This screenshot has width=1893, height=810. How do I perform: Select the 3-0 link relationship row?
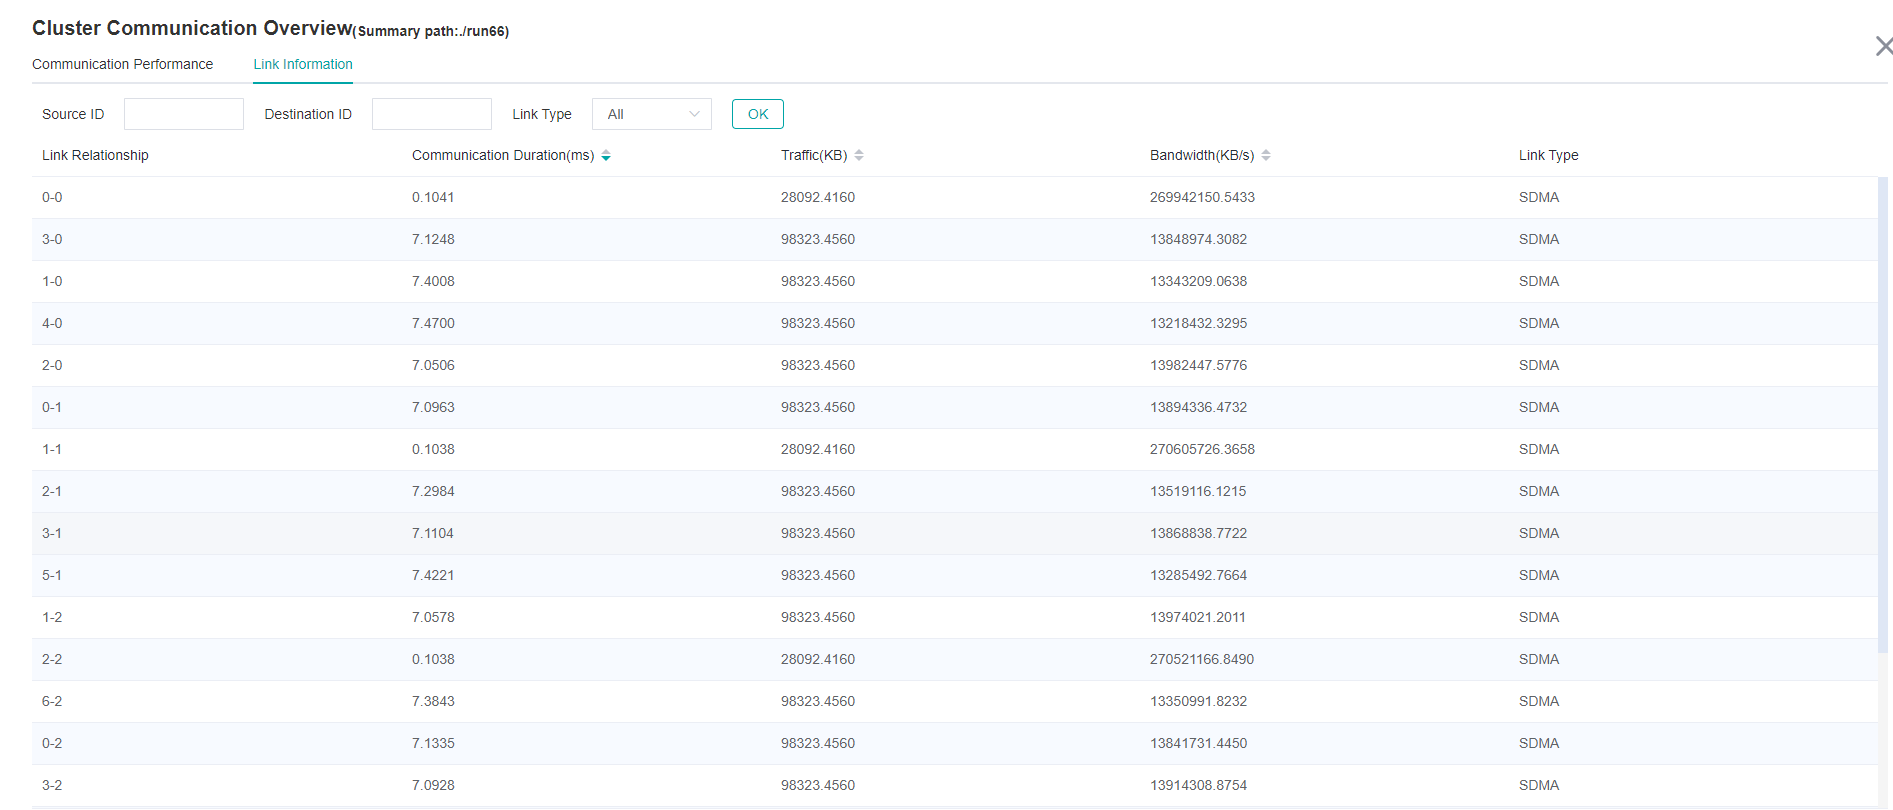coord(52,240)
